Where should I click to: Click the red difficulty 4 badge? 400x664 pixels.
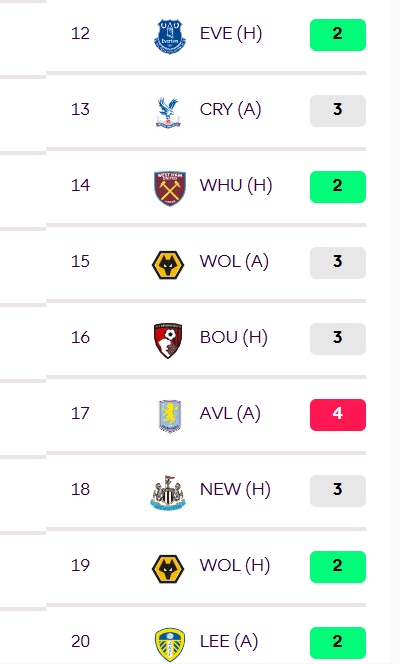(x=338, y=415)
